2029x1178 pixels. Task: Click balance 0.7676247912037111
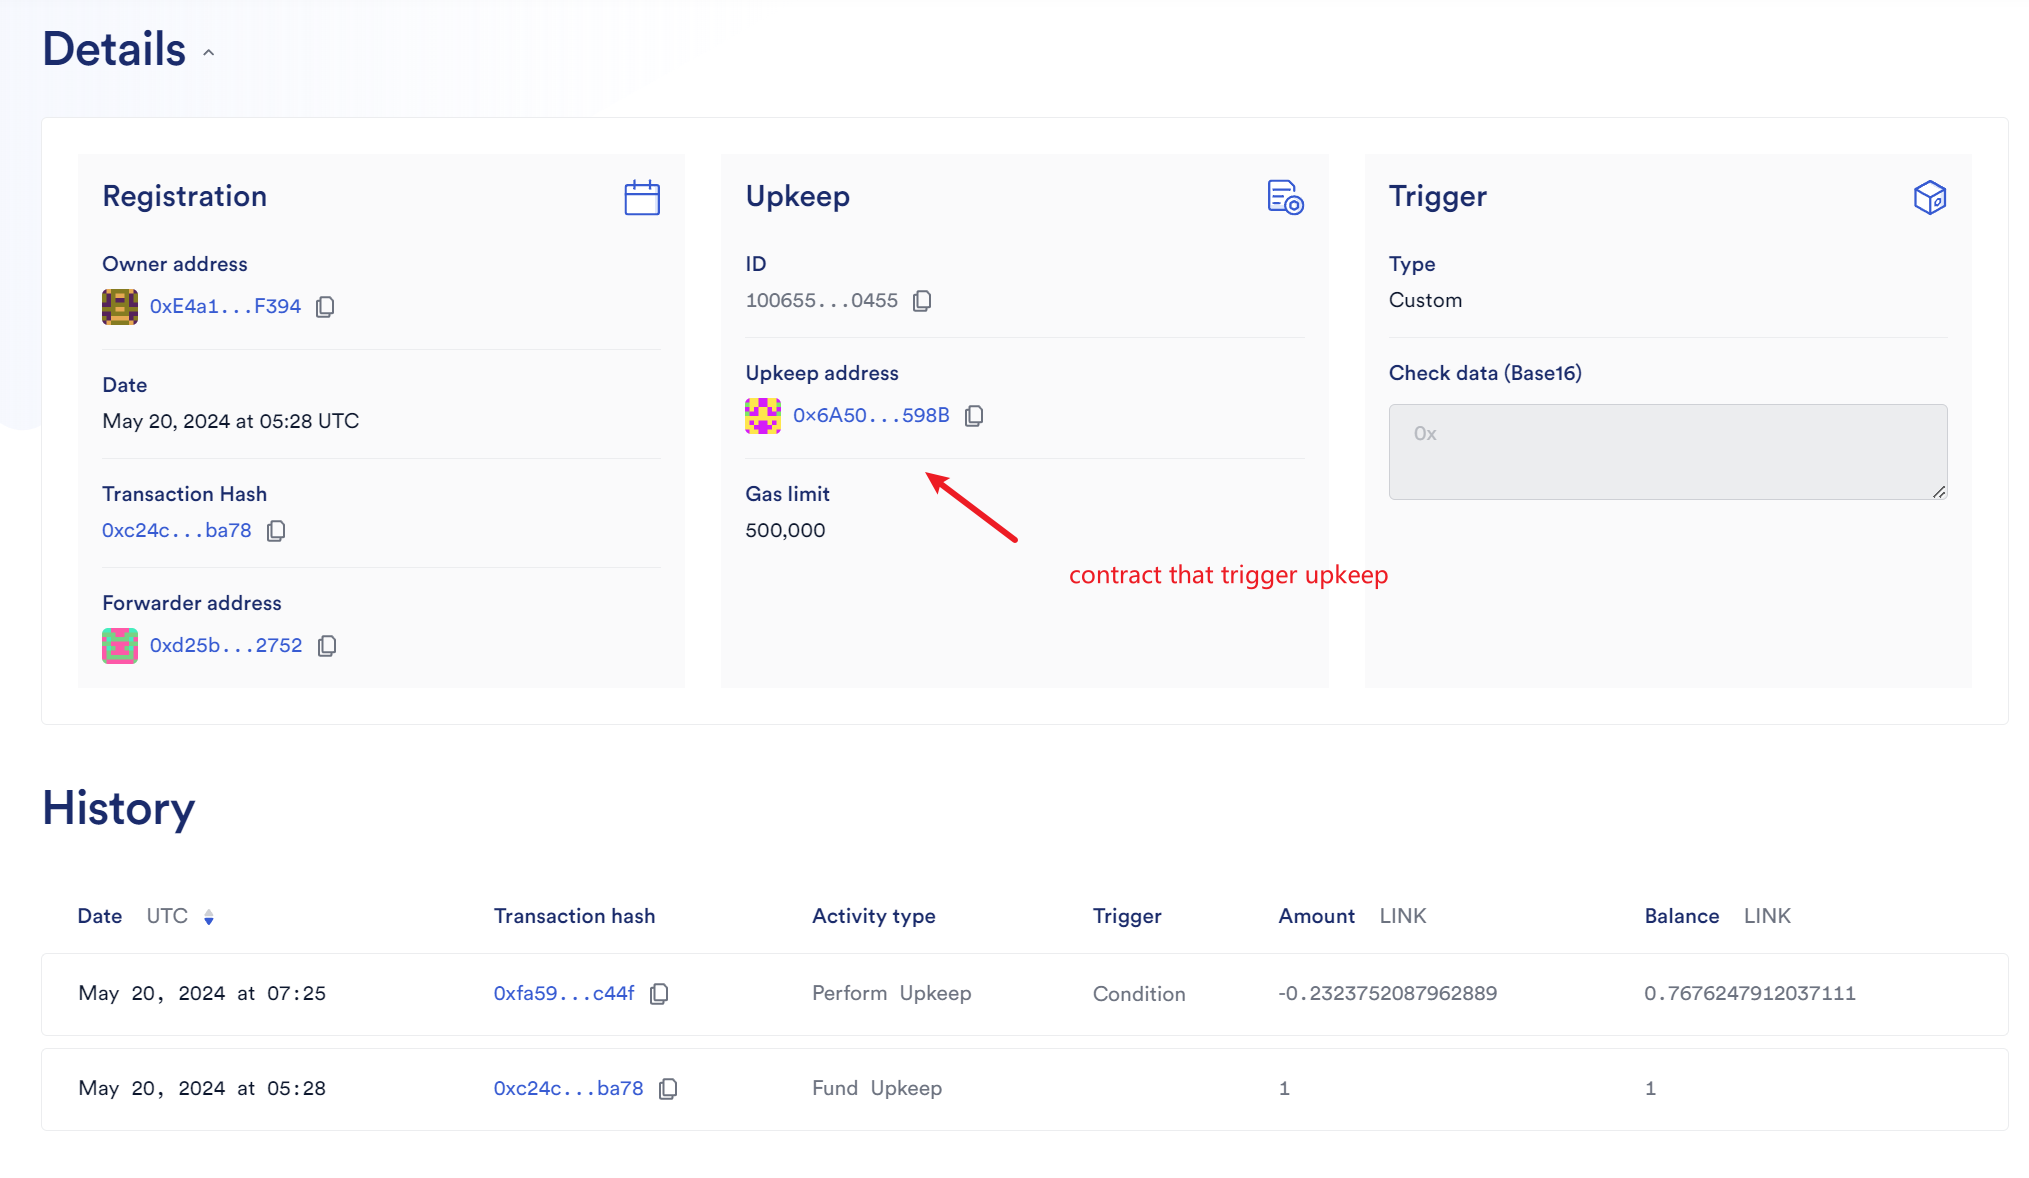point(1750,994)
